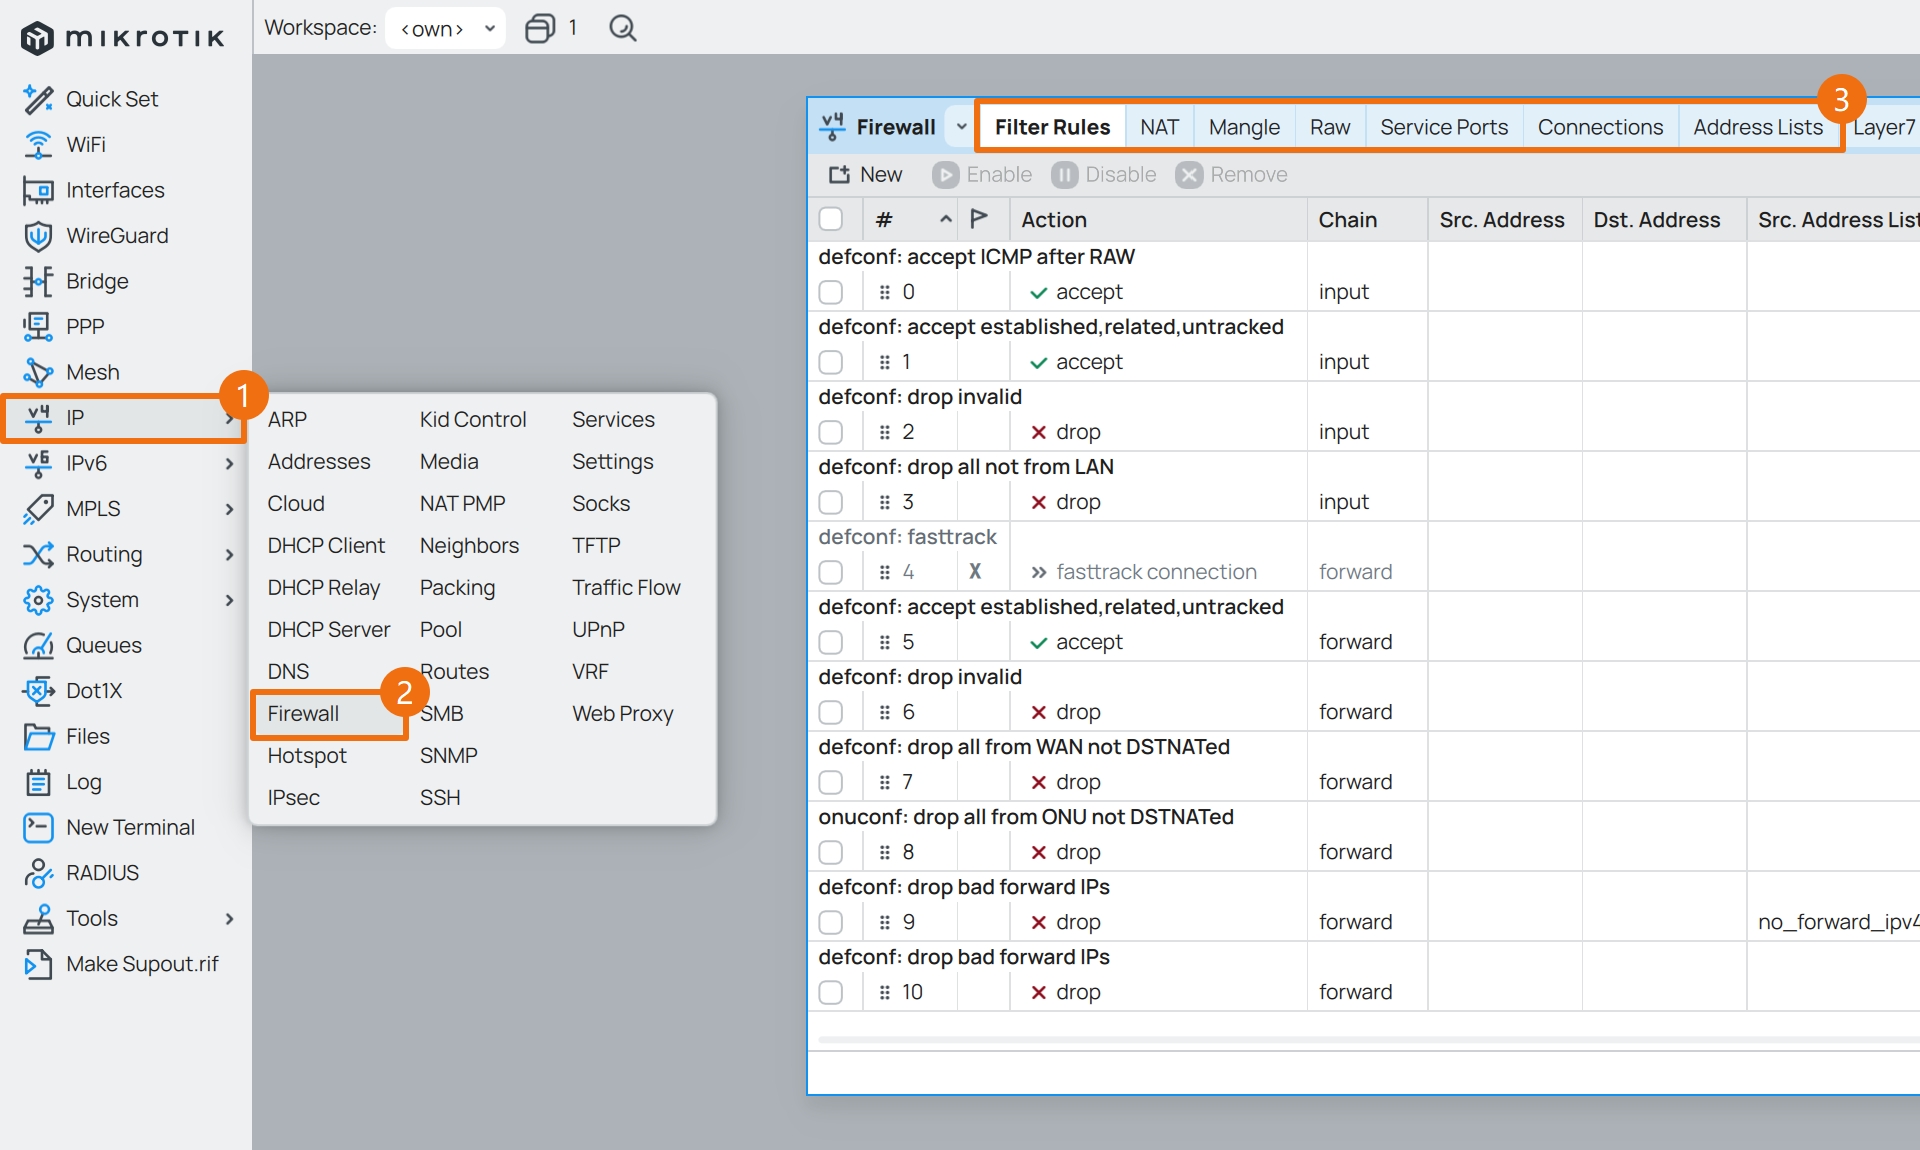
Task: Check the box for rule 3
Action: pos(831,502)
